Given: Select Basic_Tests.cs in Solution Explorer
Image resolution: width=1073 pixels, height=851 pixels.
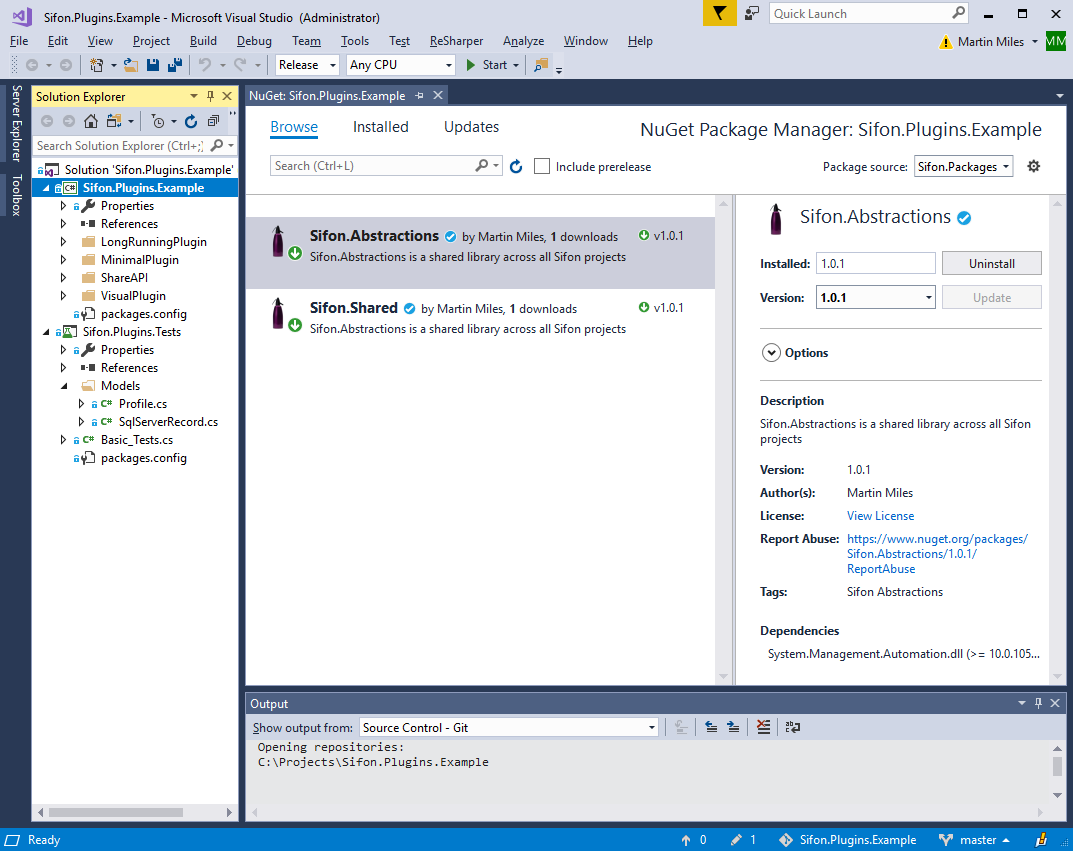Looking at the screenshot, I should 137,440.
